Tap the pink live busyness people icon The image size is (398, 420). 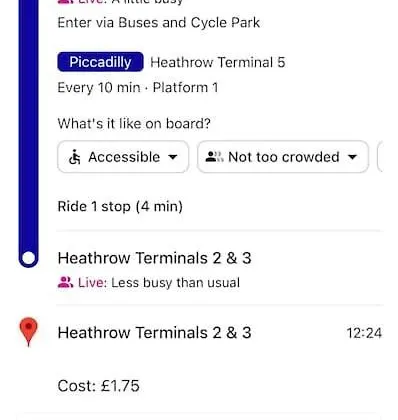coord(65,283)
